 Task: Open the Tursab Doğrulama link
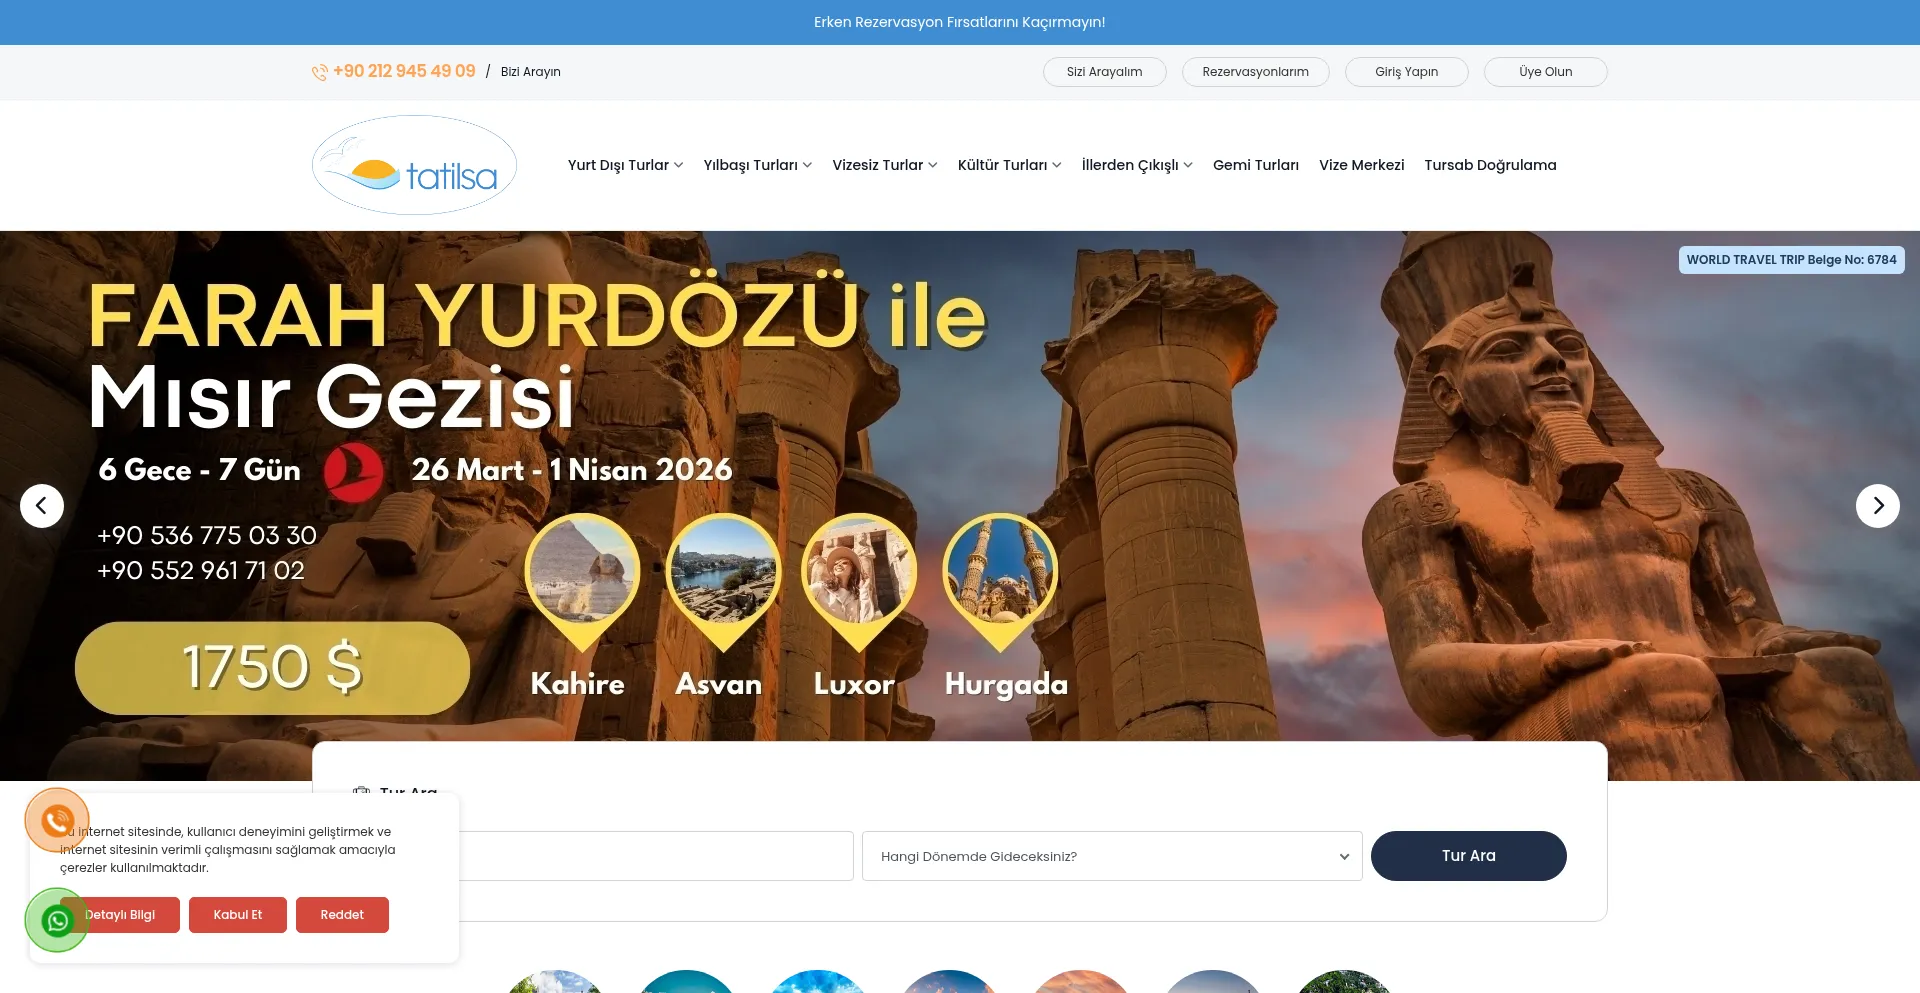coord(1490,165)
